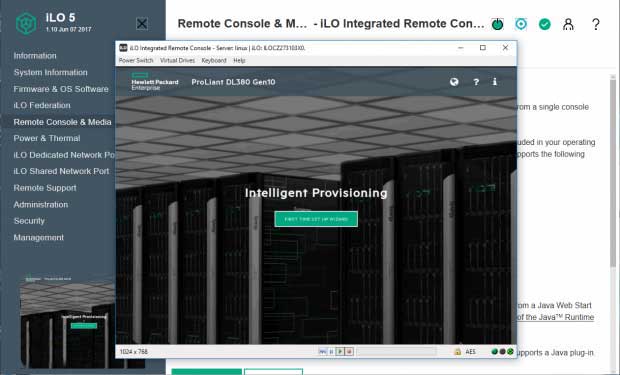The height and width of the screenshot is (375, 620).
Task: Click the skip-to-start playback control in console status bar
Action: click(x=323, y=351)
